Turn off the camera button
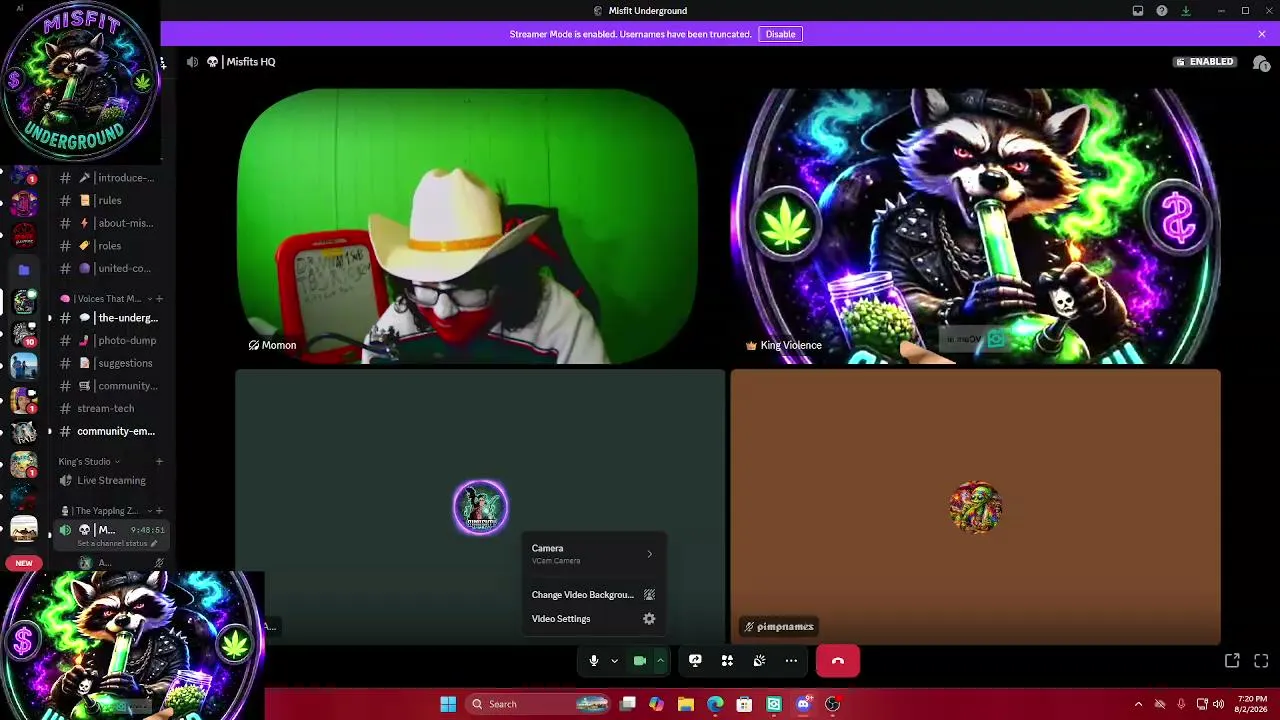1280x720 pixels. tap(640, 661)
